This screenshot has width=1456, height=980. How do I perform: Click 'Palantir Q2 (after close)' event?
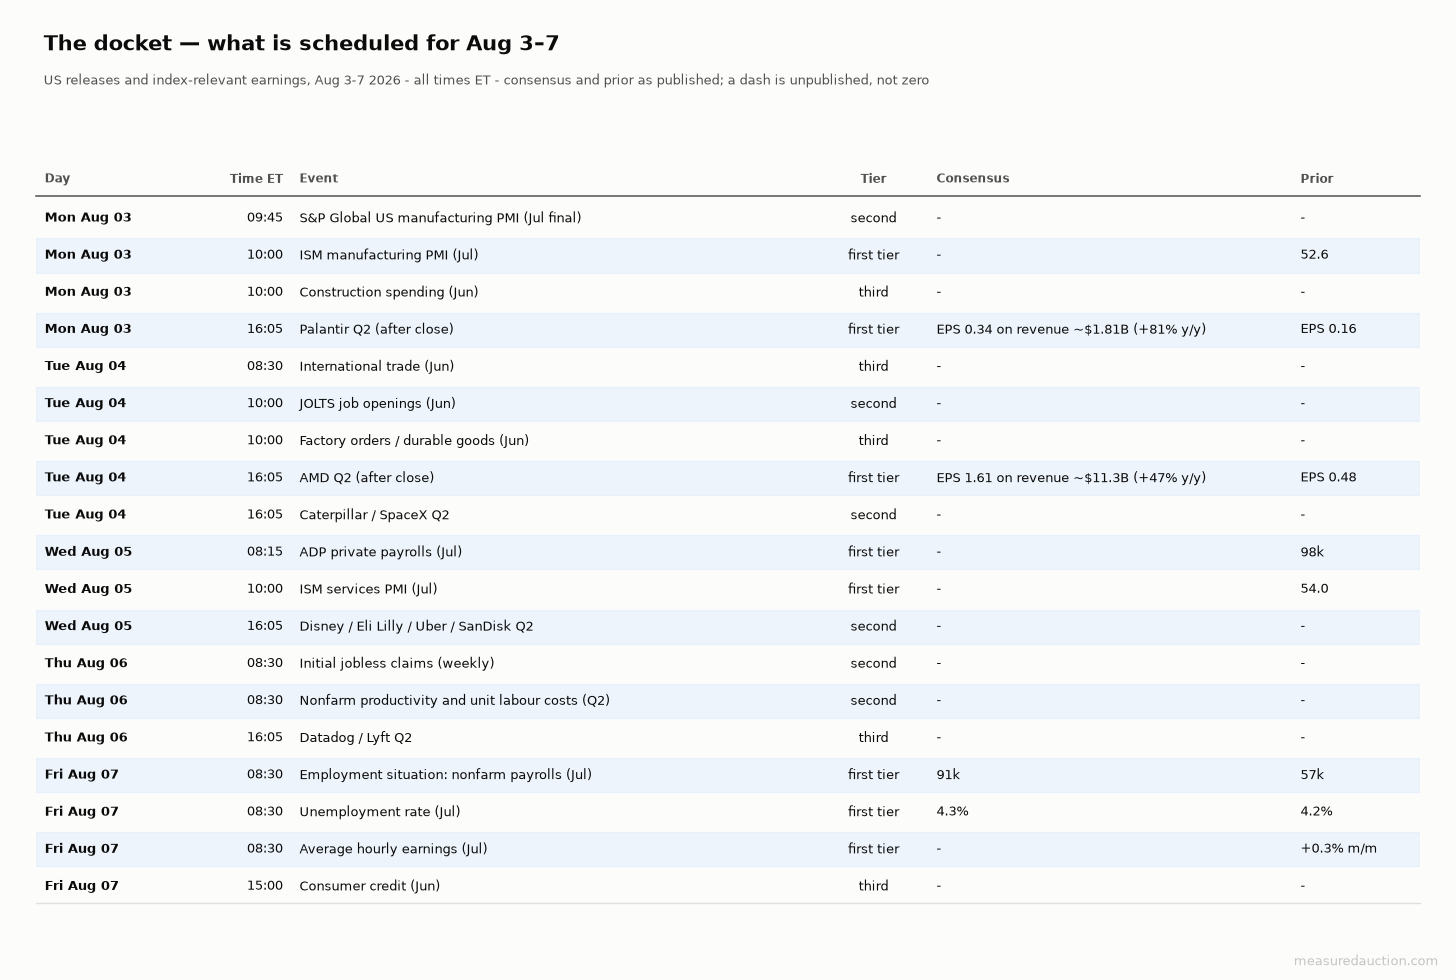click(376, 329)
